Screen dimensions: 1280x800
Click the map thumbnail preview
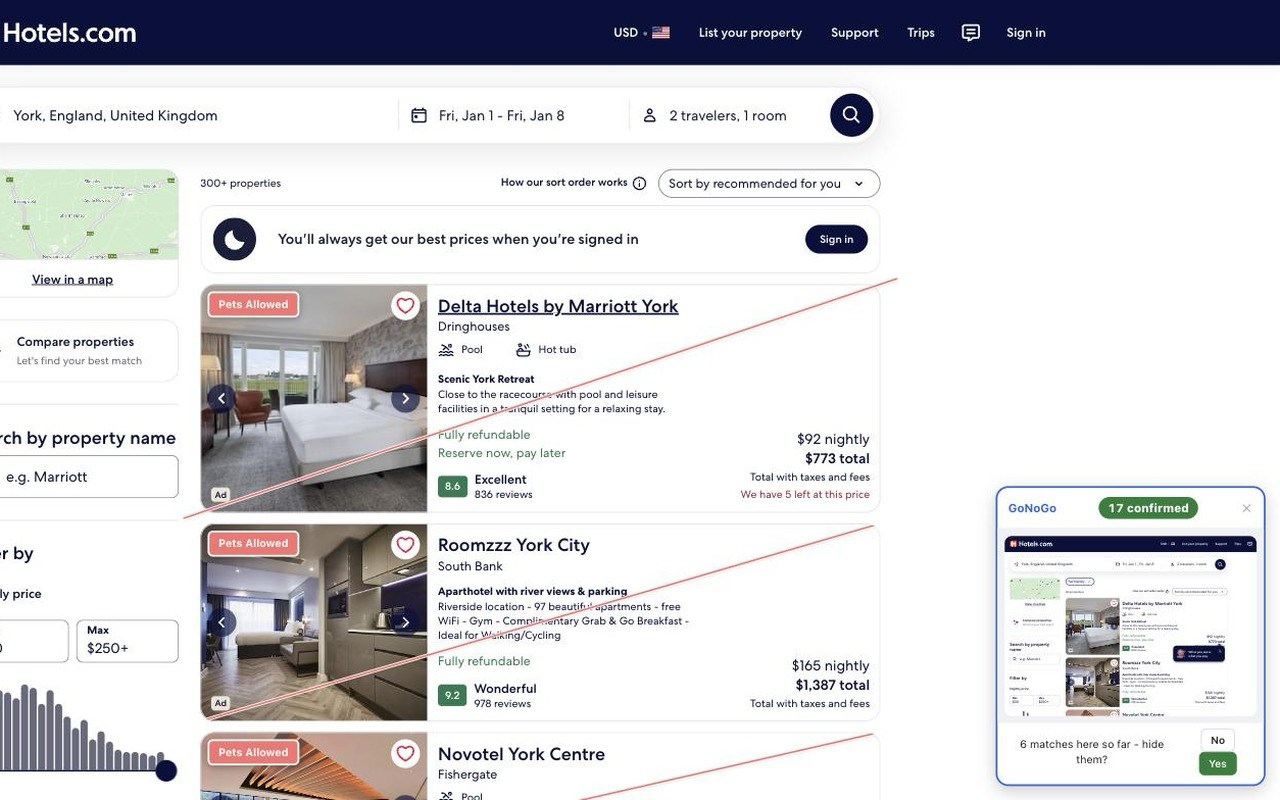pos(89,215)
